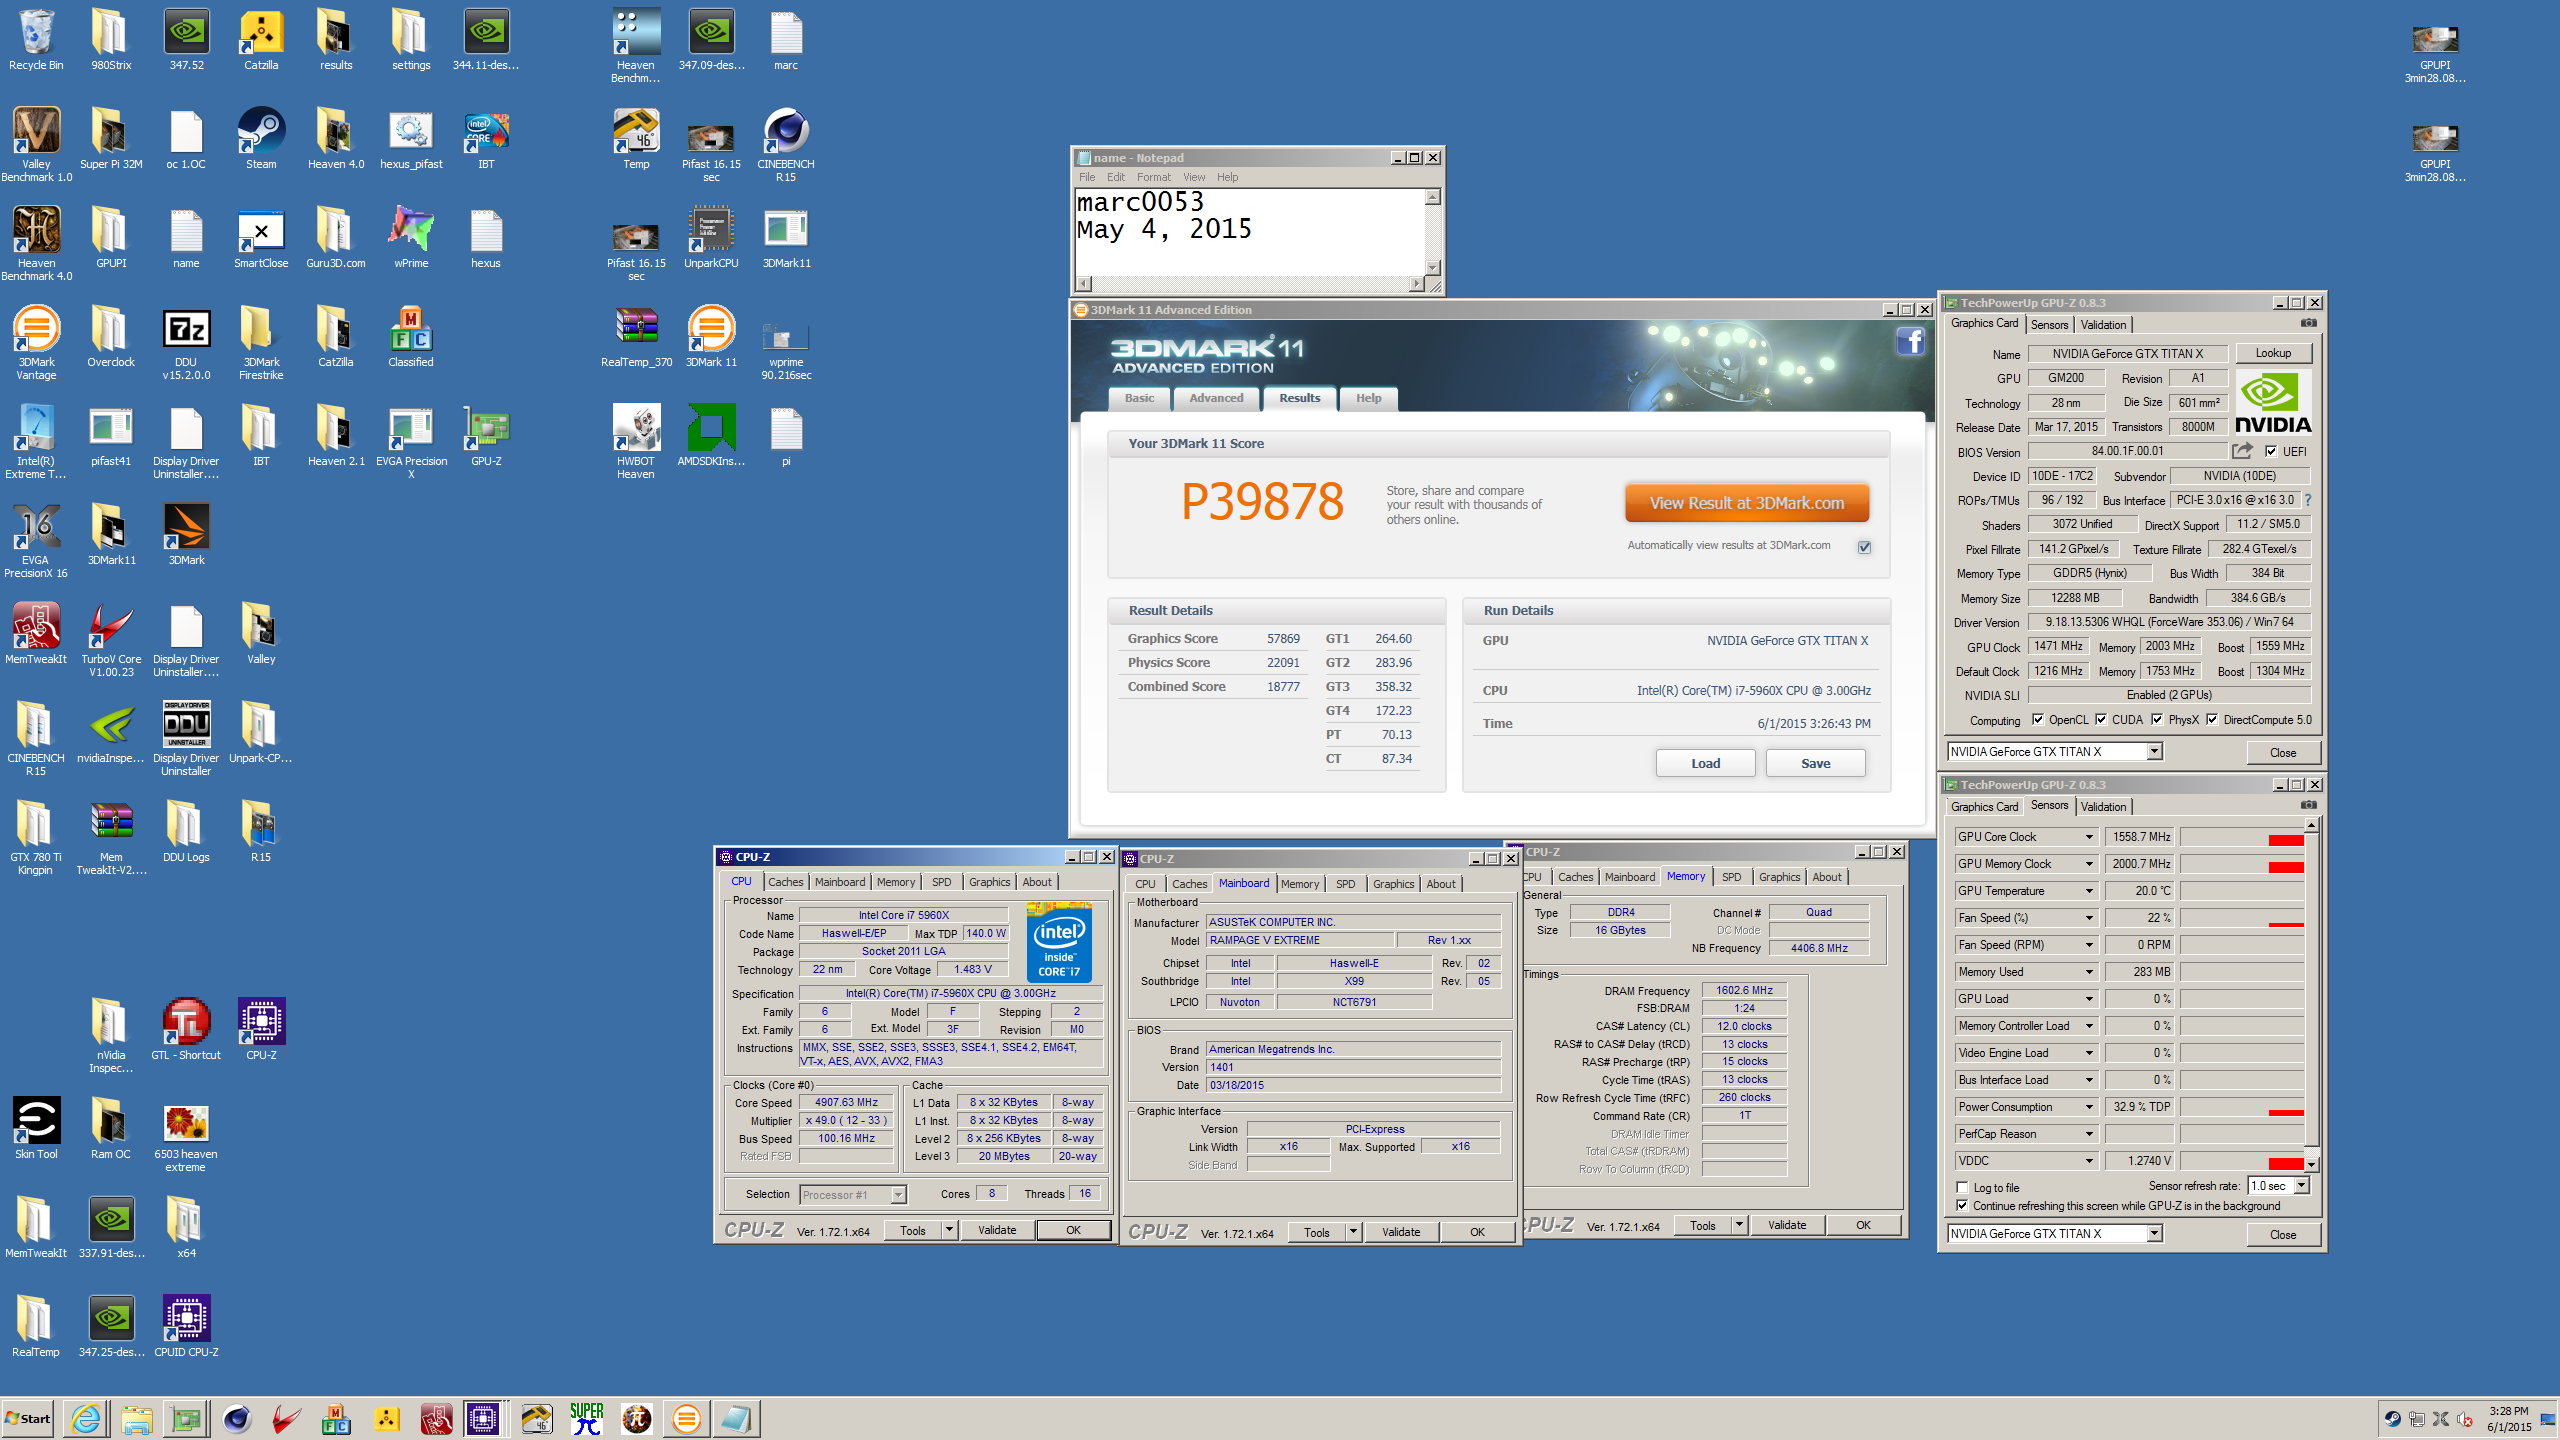Launch the Catzilla desktop shortcut
Viewport: 2560px width, 1440px height.
(261, 40)
